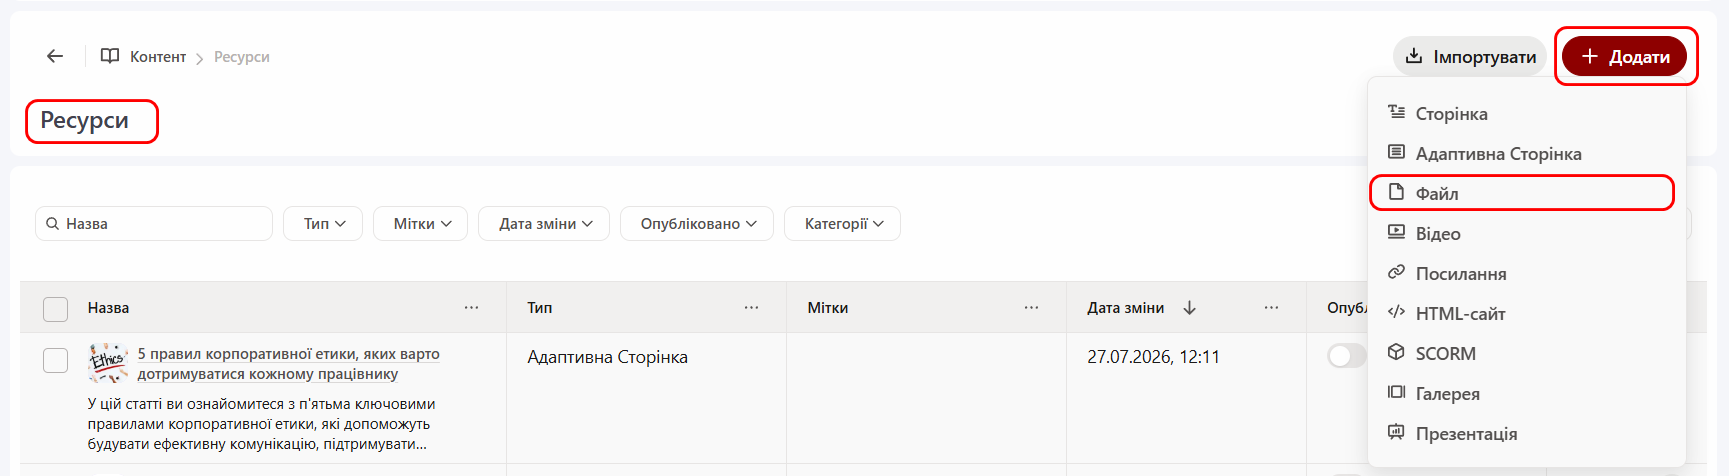Image resolution: width=1729 pixels, height=476 pixels.
Task: Open column options dots for Дата зміни
Action: tap(1271, 307)
